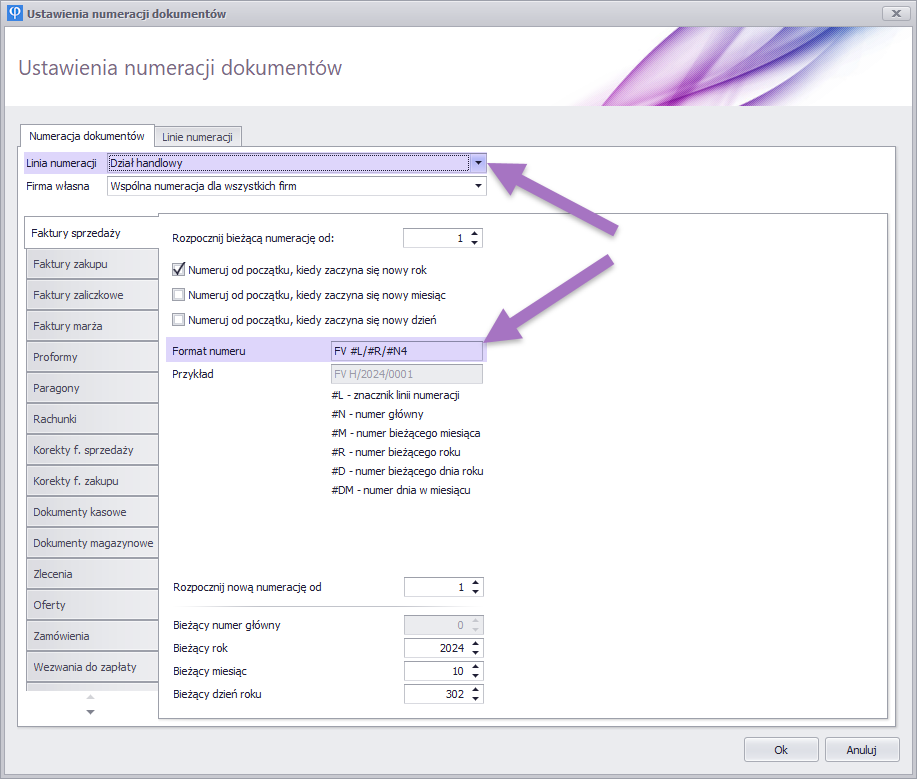Enable restart numbering on new month

point(179,295)
